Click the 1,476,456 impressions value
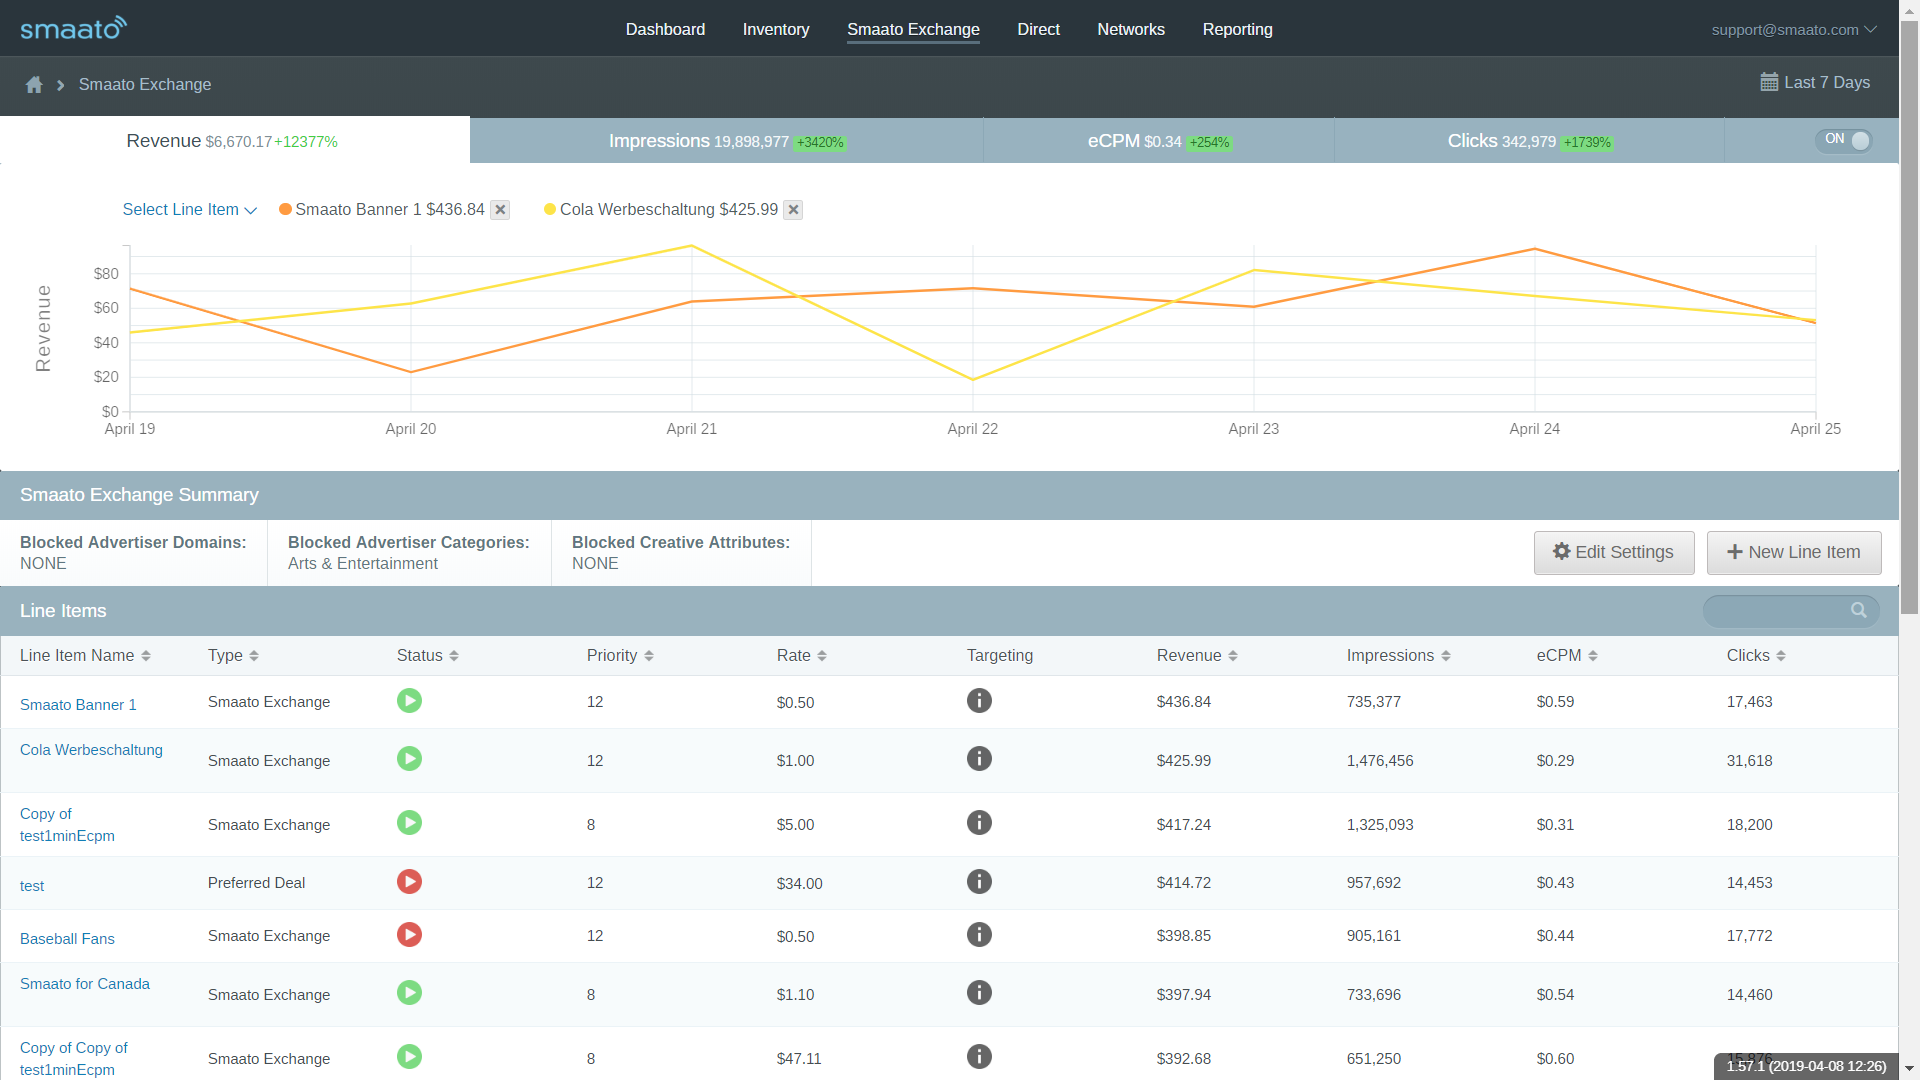Viewport: 1920px width, 1080px height. click(1380, 761)
